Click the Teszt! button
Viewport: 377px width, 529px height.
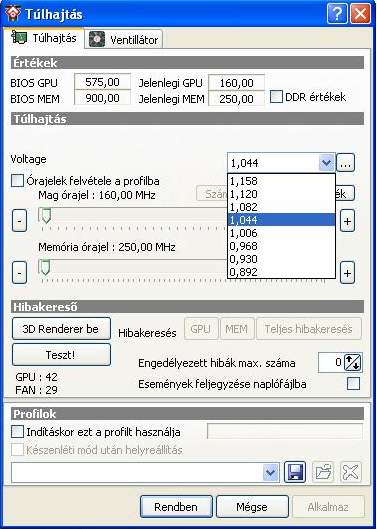[61, 355]
